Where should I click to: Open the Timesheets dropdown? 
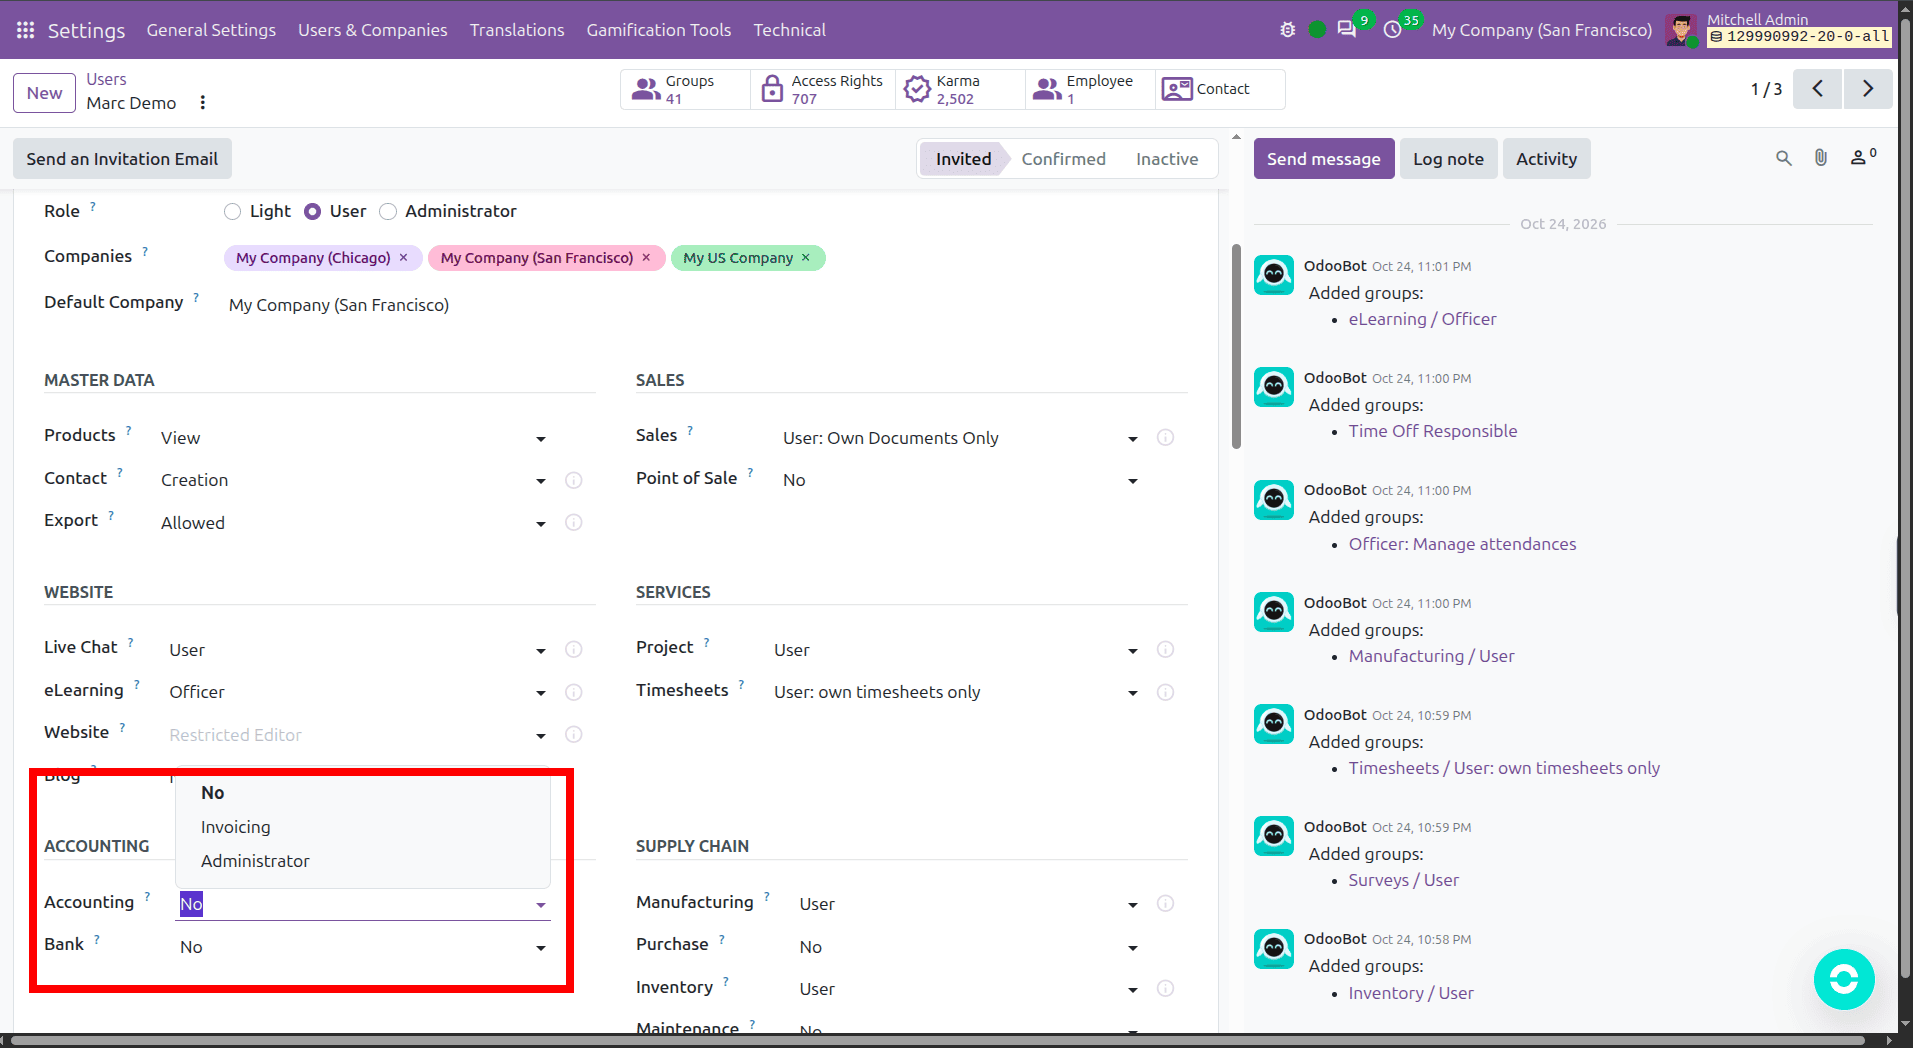[x=956, y=692]
